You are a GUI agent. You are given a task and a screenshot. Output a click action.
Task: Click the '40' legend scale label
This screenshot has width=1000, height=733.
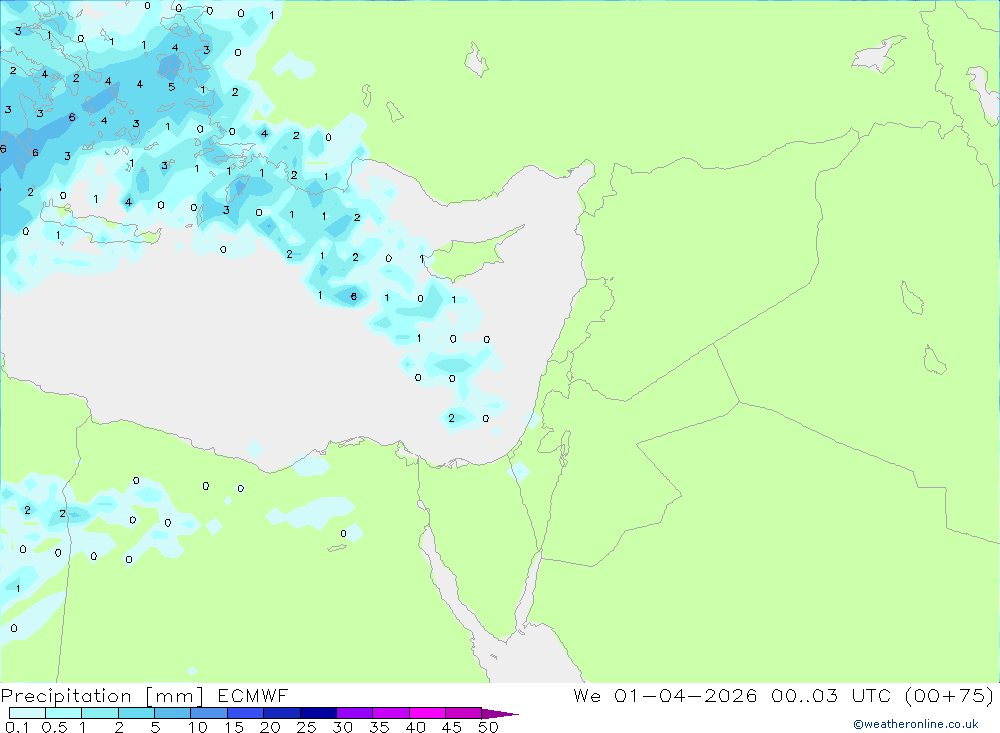[415, 727]
